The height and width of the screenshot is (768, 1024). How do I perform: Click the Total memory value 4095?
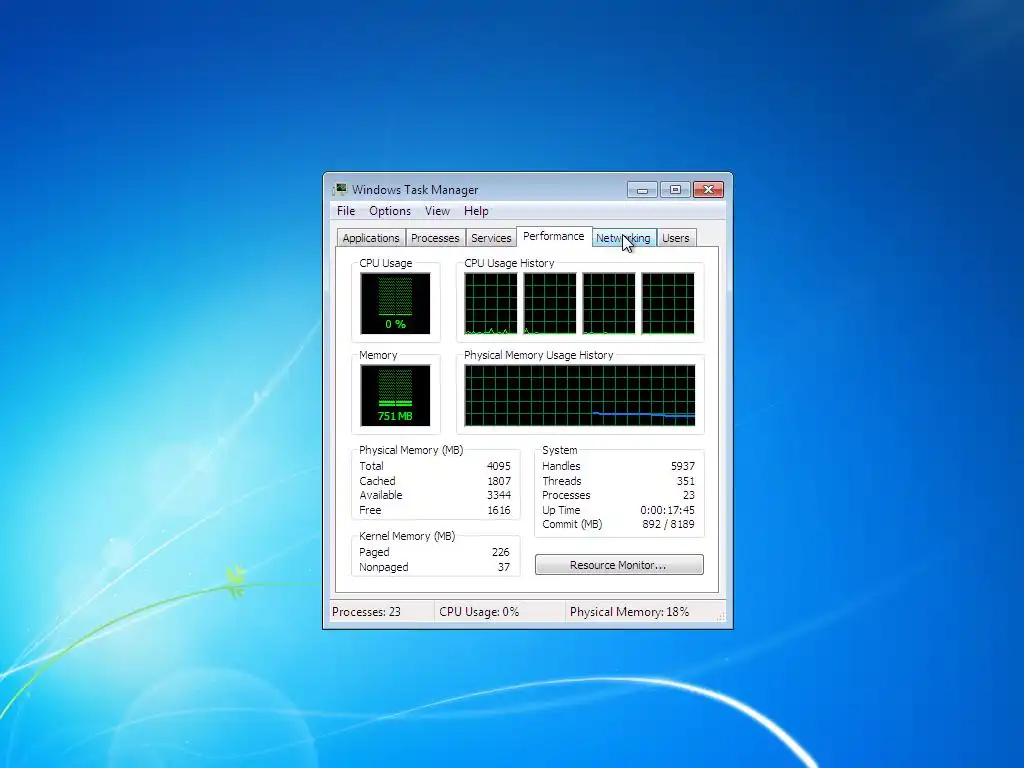499,466
